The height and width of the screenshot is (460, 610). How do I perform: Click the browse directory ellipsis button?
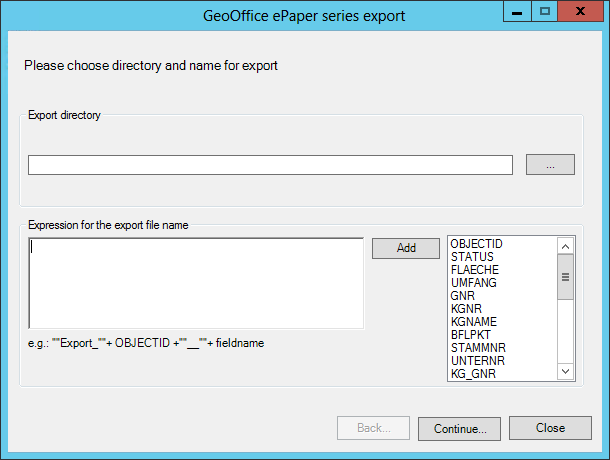tap(550, 165)
